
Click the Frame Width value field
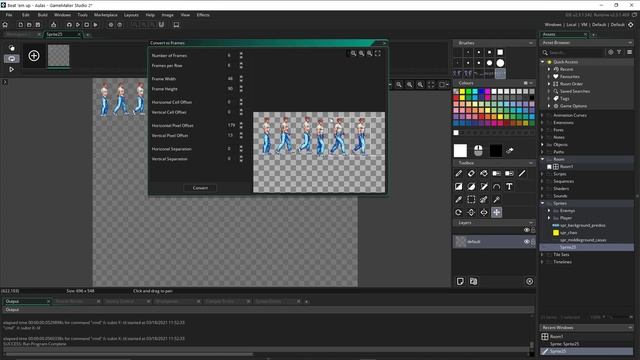pos(230,79)
